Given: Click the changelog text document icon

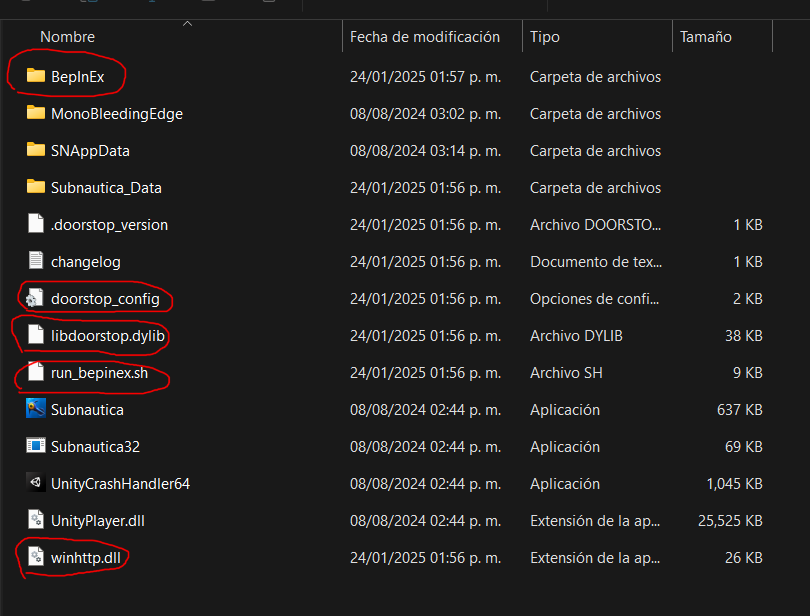Looking at the screenshot, I should (x=36, y=260).
